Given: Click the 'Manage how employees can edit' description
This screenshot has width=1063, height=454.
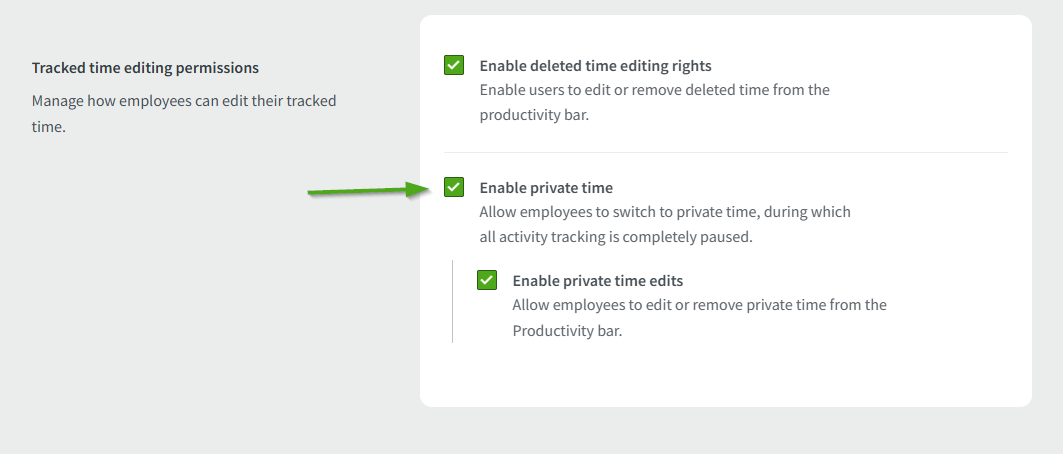Looking at the screenshot, I should [184, 101].
